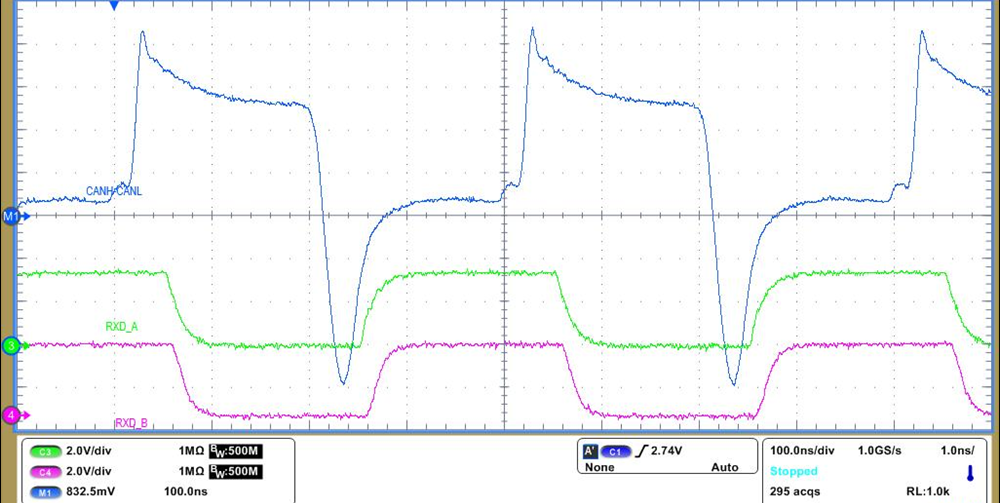Click the M1 math badge in readout

[45, 491]
